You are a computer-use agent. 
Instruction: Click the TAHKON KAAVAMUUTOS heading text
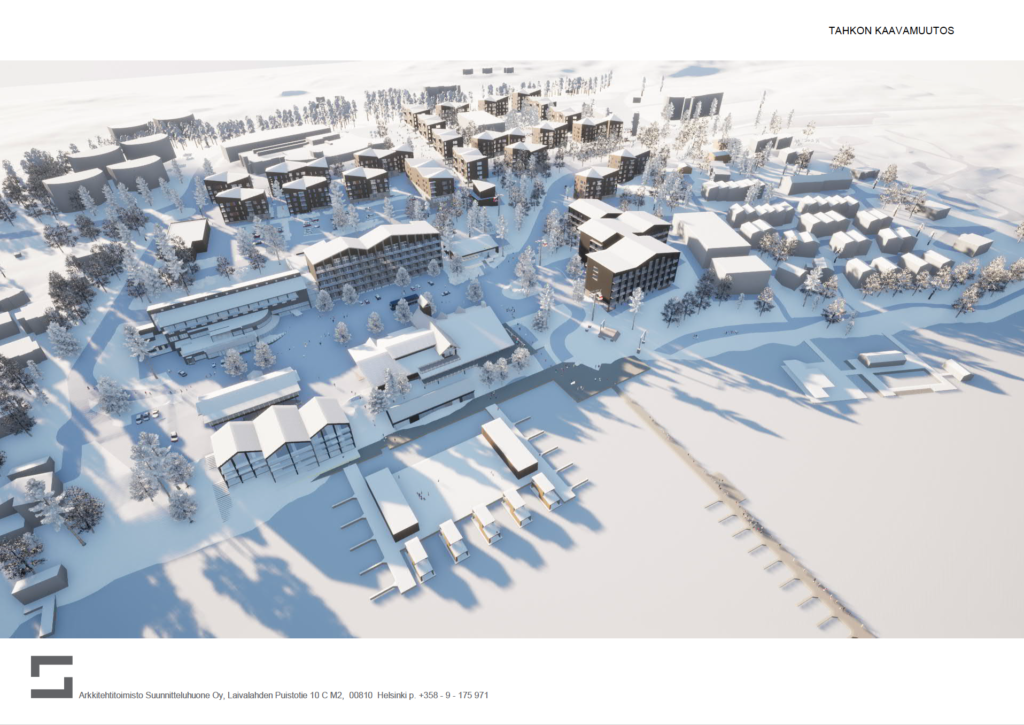(x=891, y=31)
